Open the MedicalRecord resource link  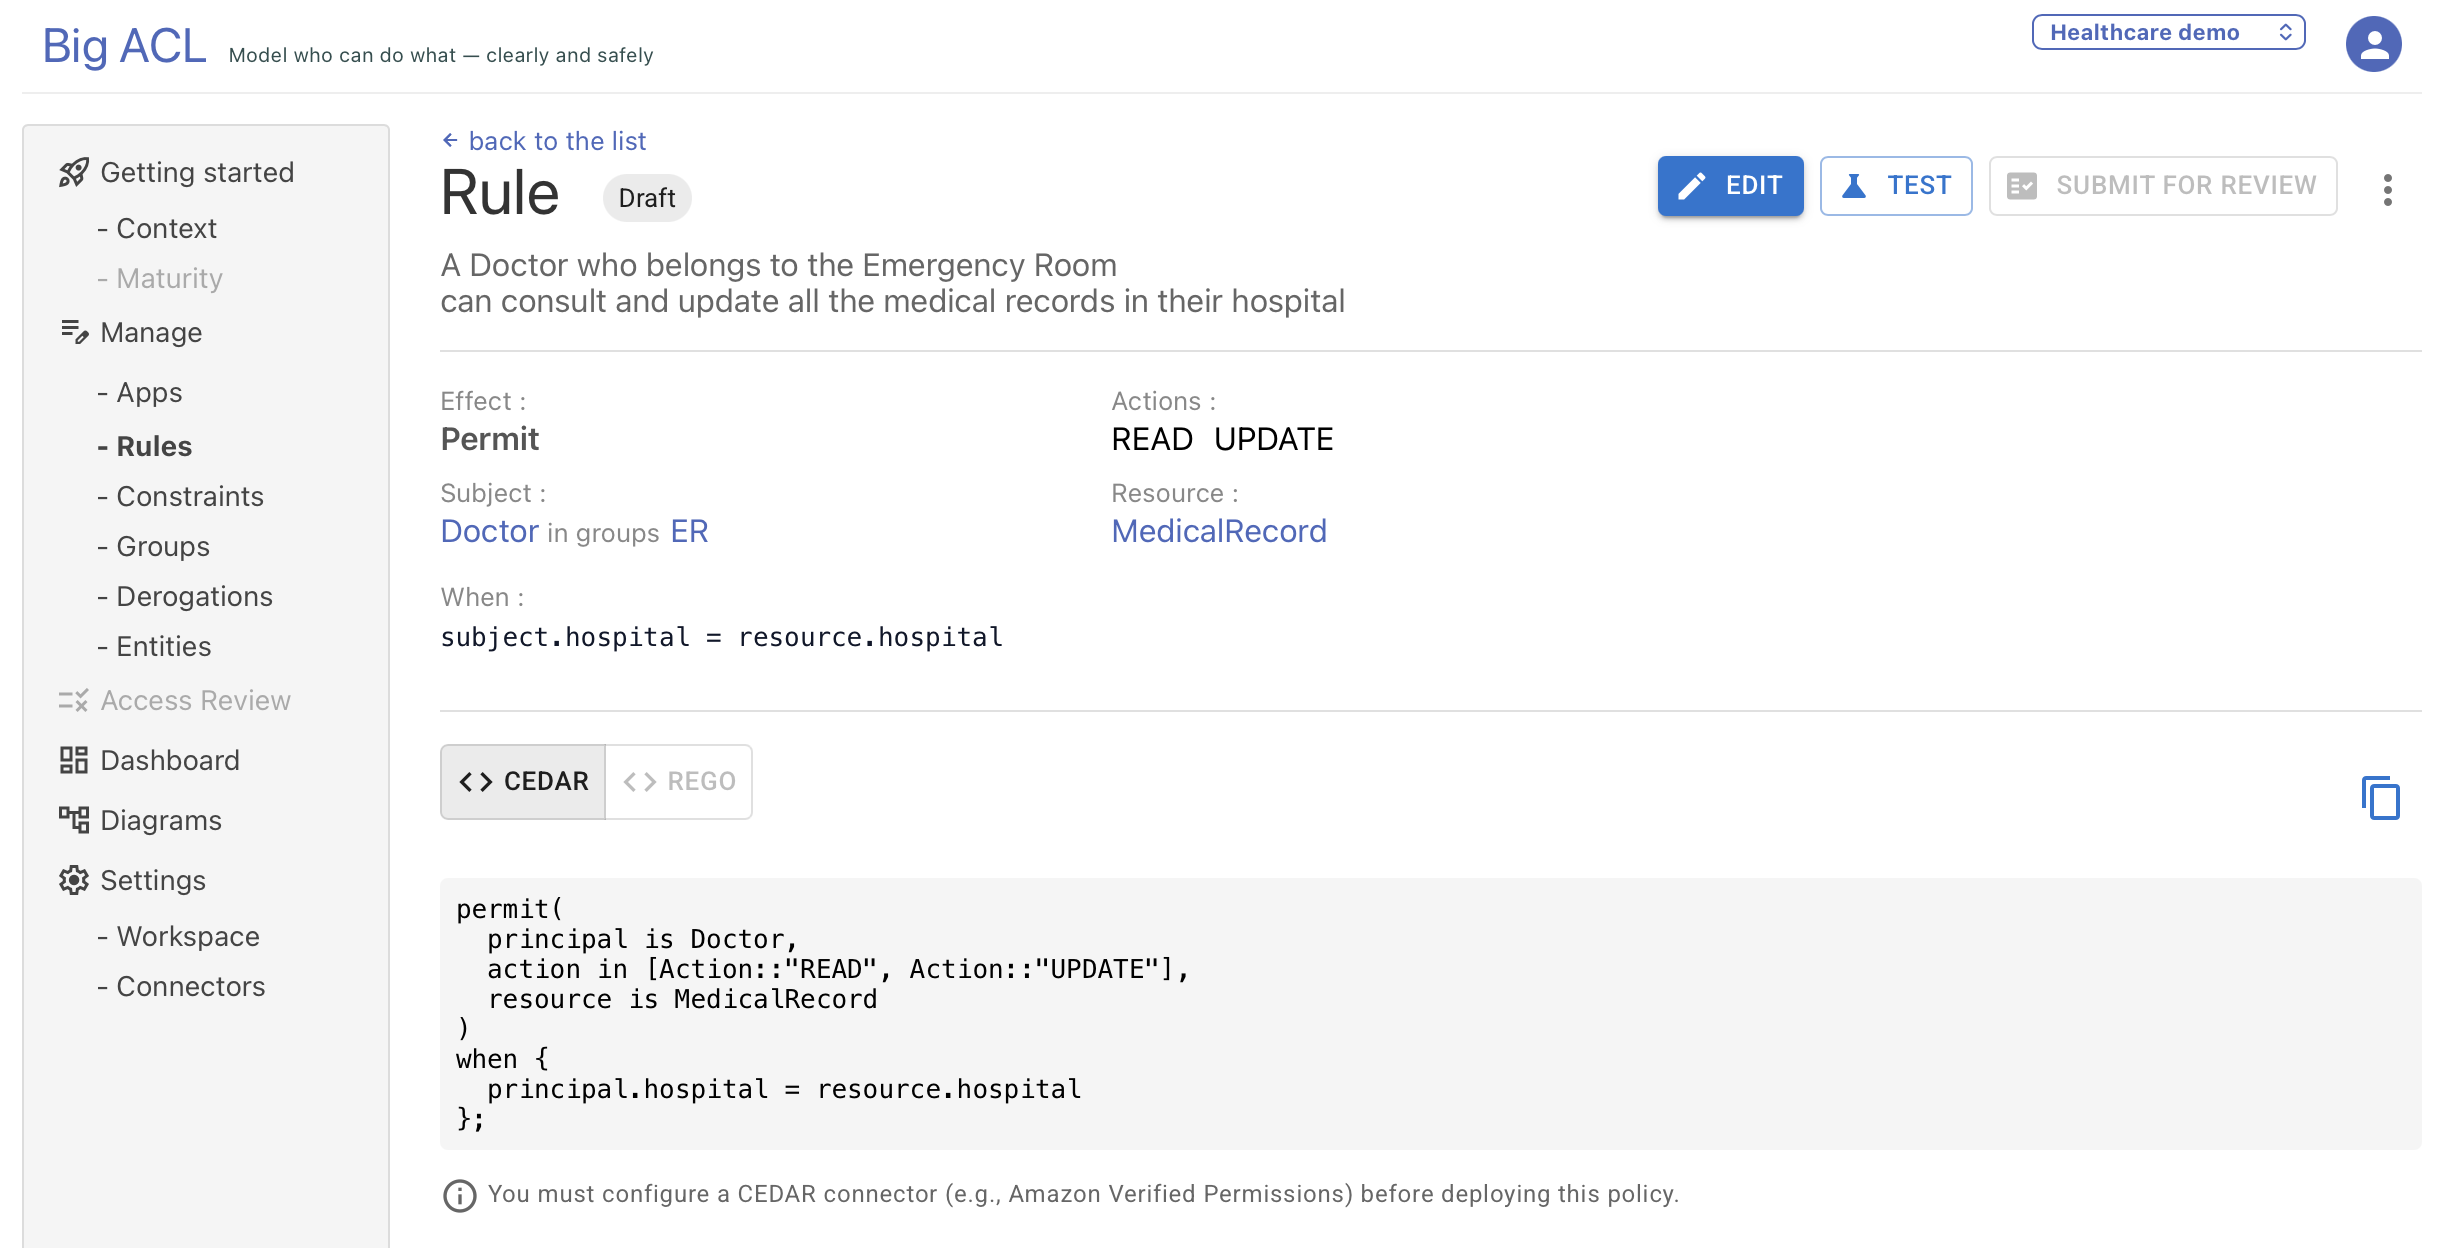[1218, 531]
